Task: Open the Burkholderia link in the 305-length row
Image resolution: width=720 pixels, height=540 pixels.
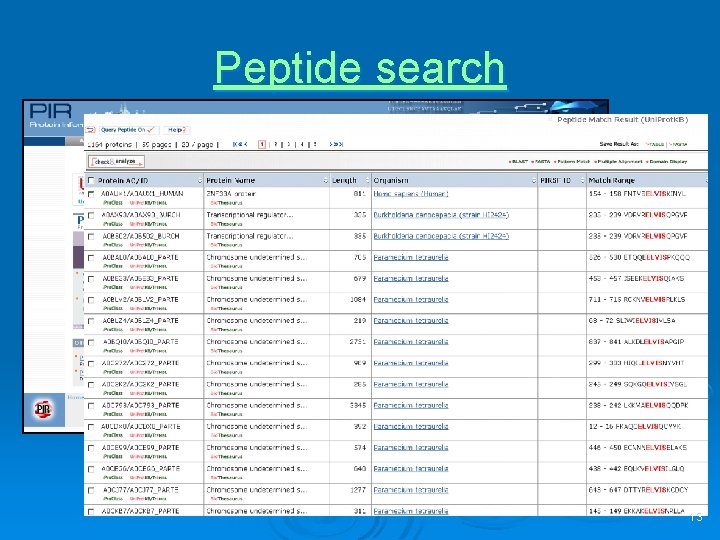Action: [x=441, y=215]
